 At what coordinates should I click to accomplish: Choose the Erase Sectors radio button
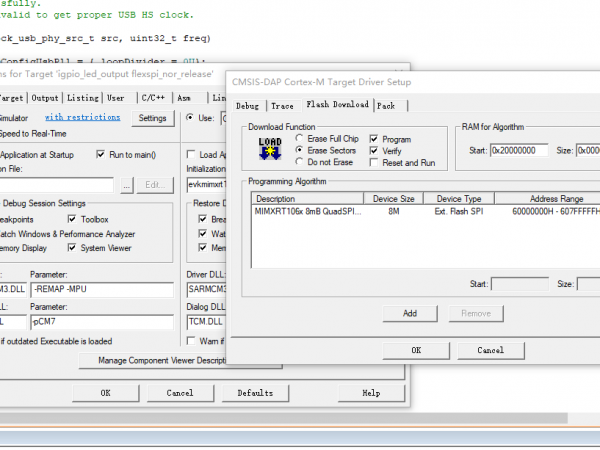(300, 150)
